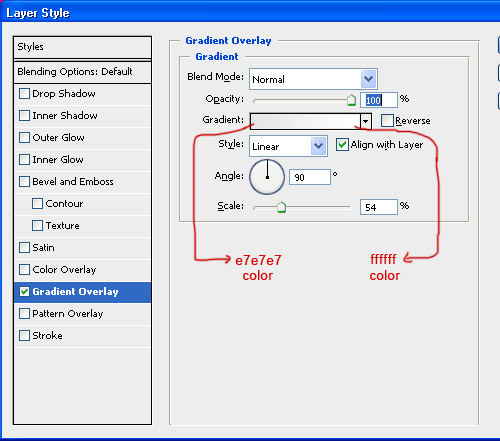Image resolution: width=500 pixels, height=441 pixels.
Task: Tick the Inner Shadow checkbox
Action: click(x=24, y=116)
